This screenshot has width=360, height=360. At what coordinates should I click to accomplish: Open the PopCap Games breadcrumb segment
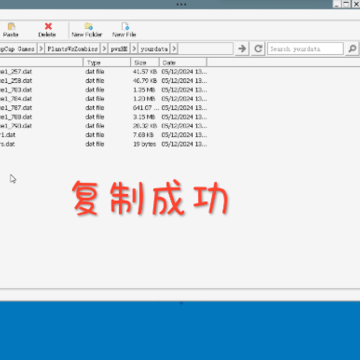(x=17, y=49)
